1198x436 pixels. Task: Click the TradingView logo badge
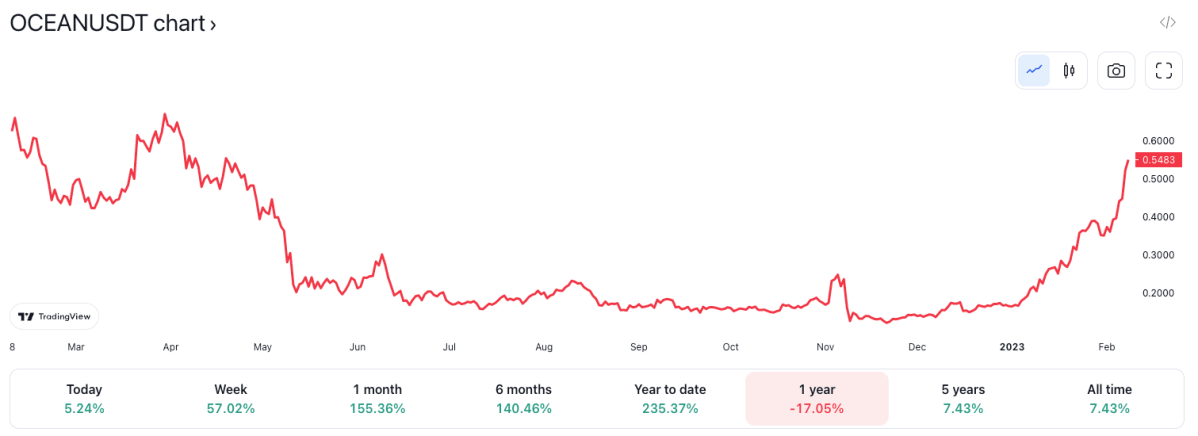(x=54, y=316)
